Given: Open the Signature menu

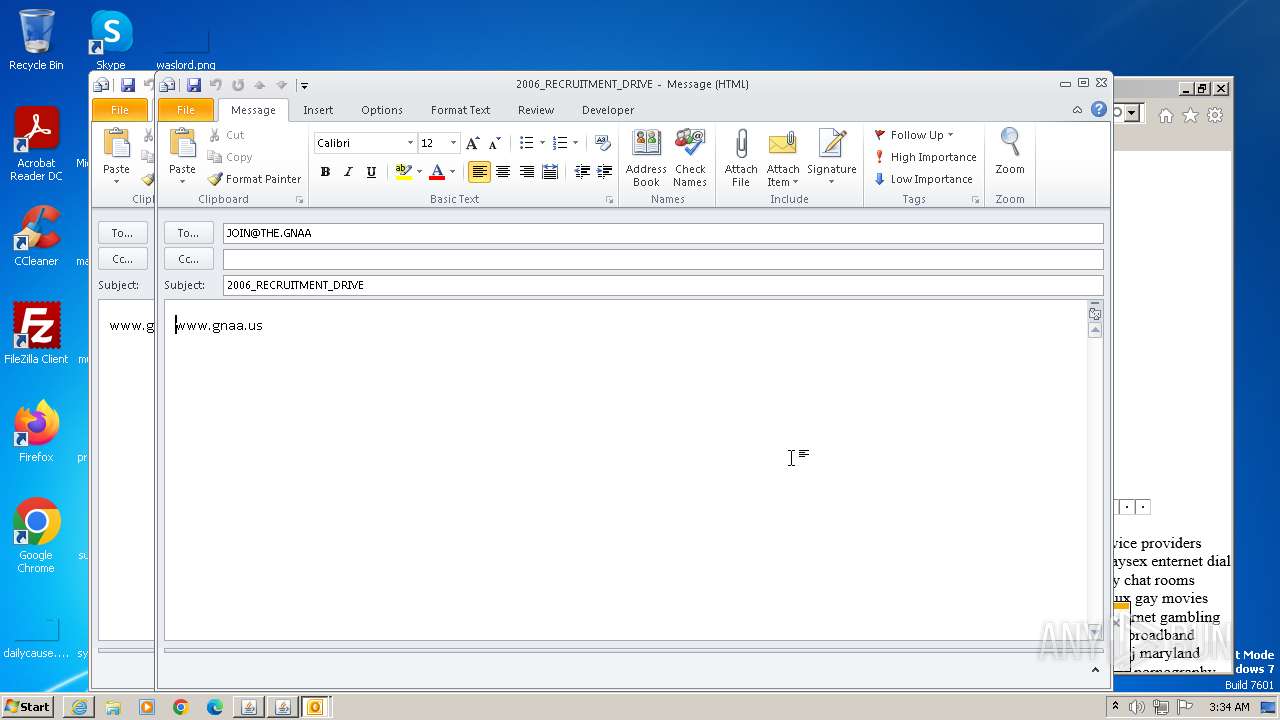Looking at the screenshot, I should click(x=832, y=158).
